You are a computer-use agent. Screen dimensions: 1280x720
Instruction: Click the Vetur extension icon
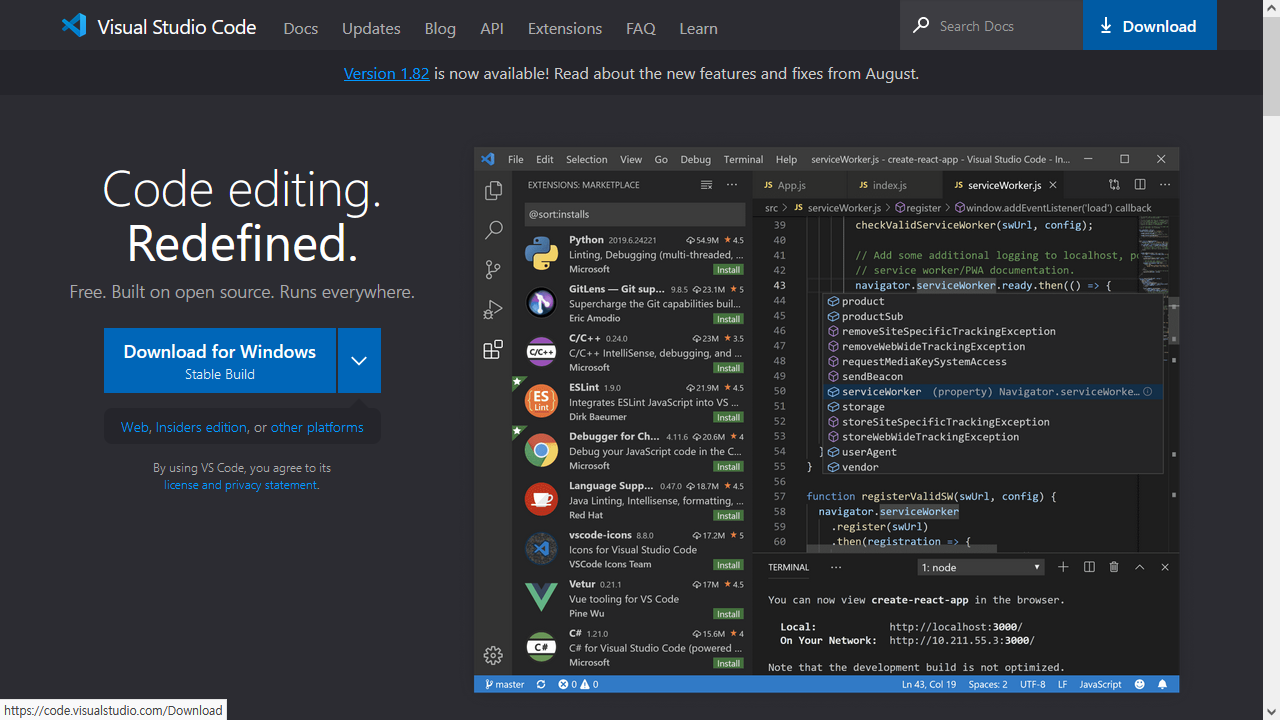(x=541, y=598)
